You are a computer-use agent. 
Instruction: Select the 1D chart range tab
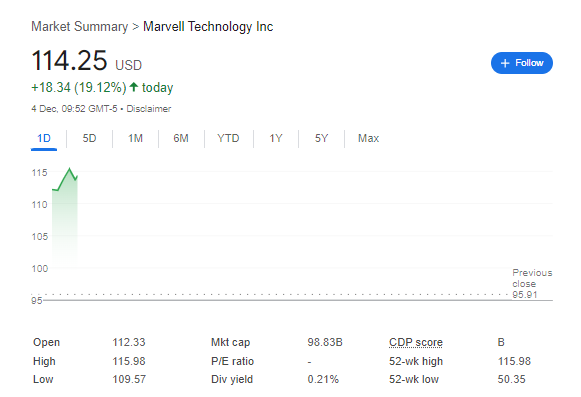pos(44,138)
